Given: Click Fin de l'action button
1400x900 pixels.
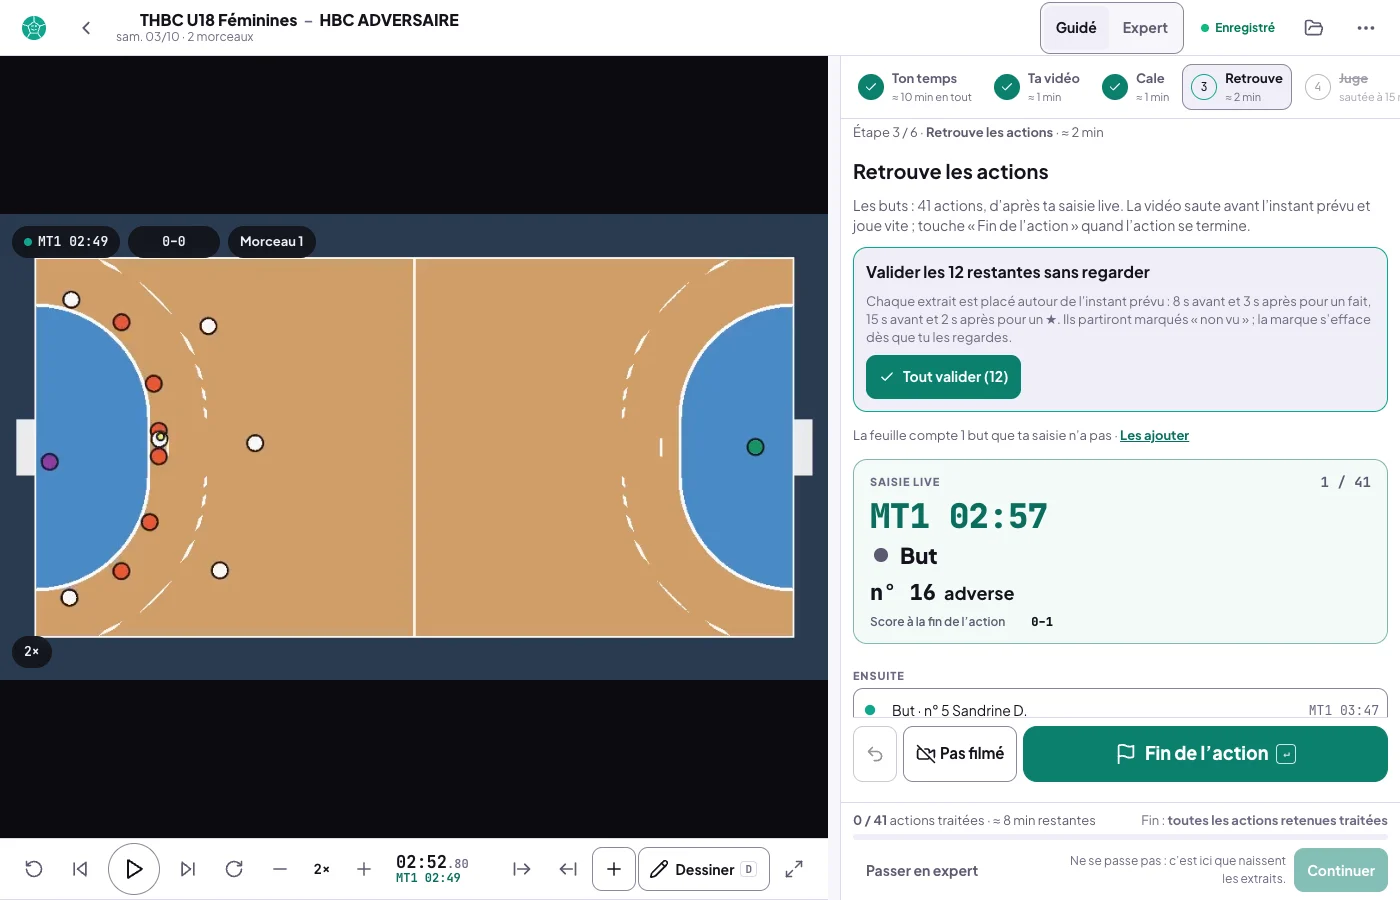Looking at the screenshot, I should pos(1205,754).
